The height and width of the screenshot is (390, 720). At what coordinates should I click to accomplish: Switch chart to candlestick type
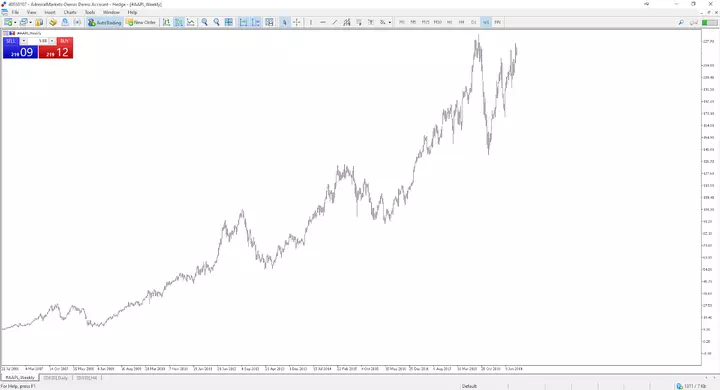point(179,22)
